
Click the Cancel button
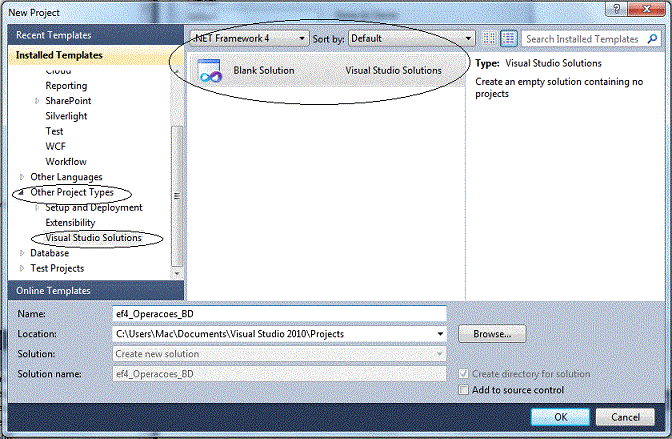pyautogui.click(x=625, y=417)
